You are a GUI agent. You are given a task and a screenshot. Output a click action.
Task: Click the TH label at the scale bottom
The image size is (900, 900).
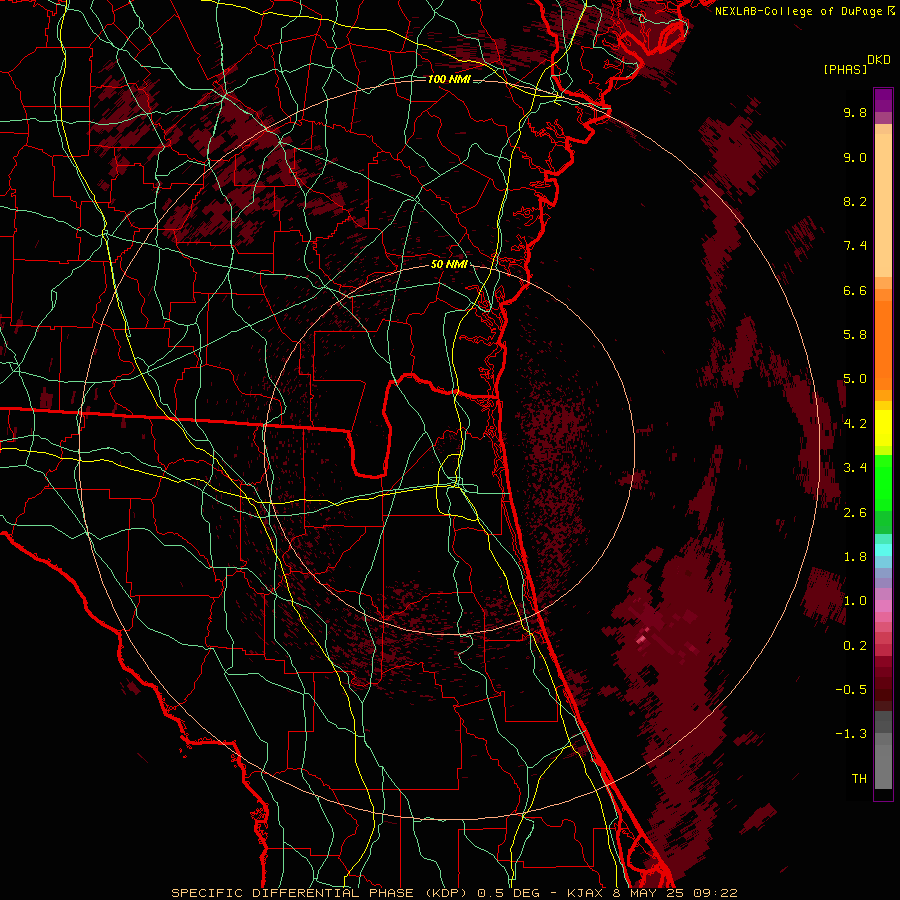click(859, 779)
